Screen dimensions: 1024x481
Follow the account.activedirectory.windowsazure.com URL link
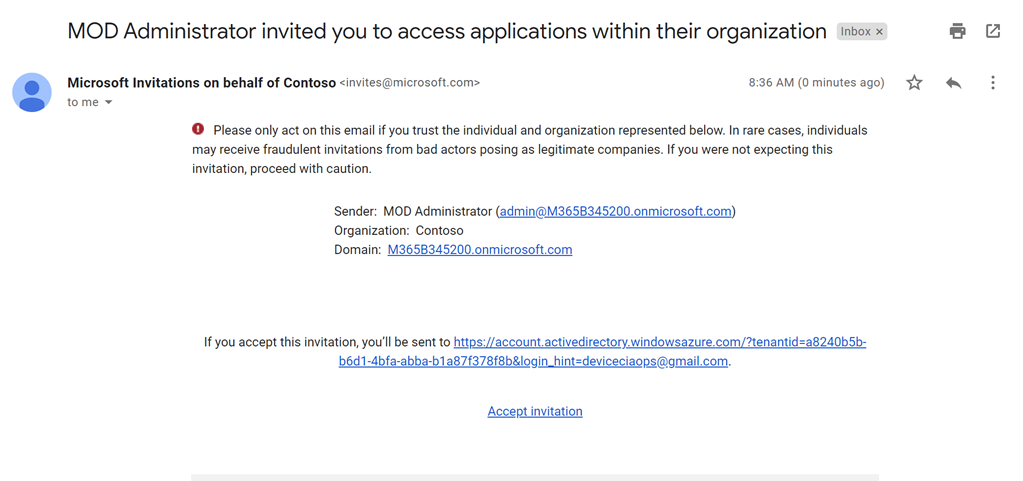coord(660,342)
